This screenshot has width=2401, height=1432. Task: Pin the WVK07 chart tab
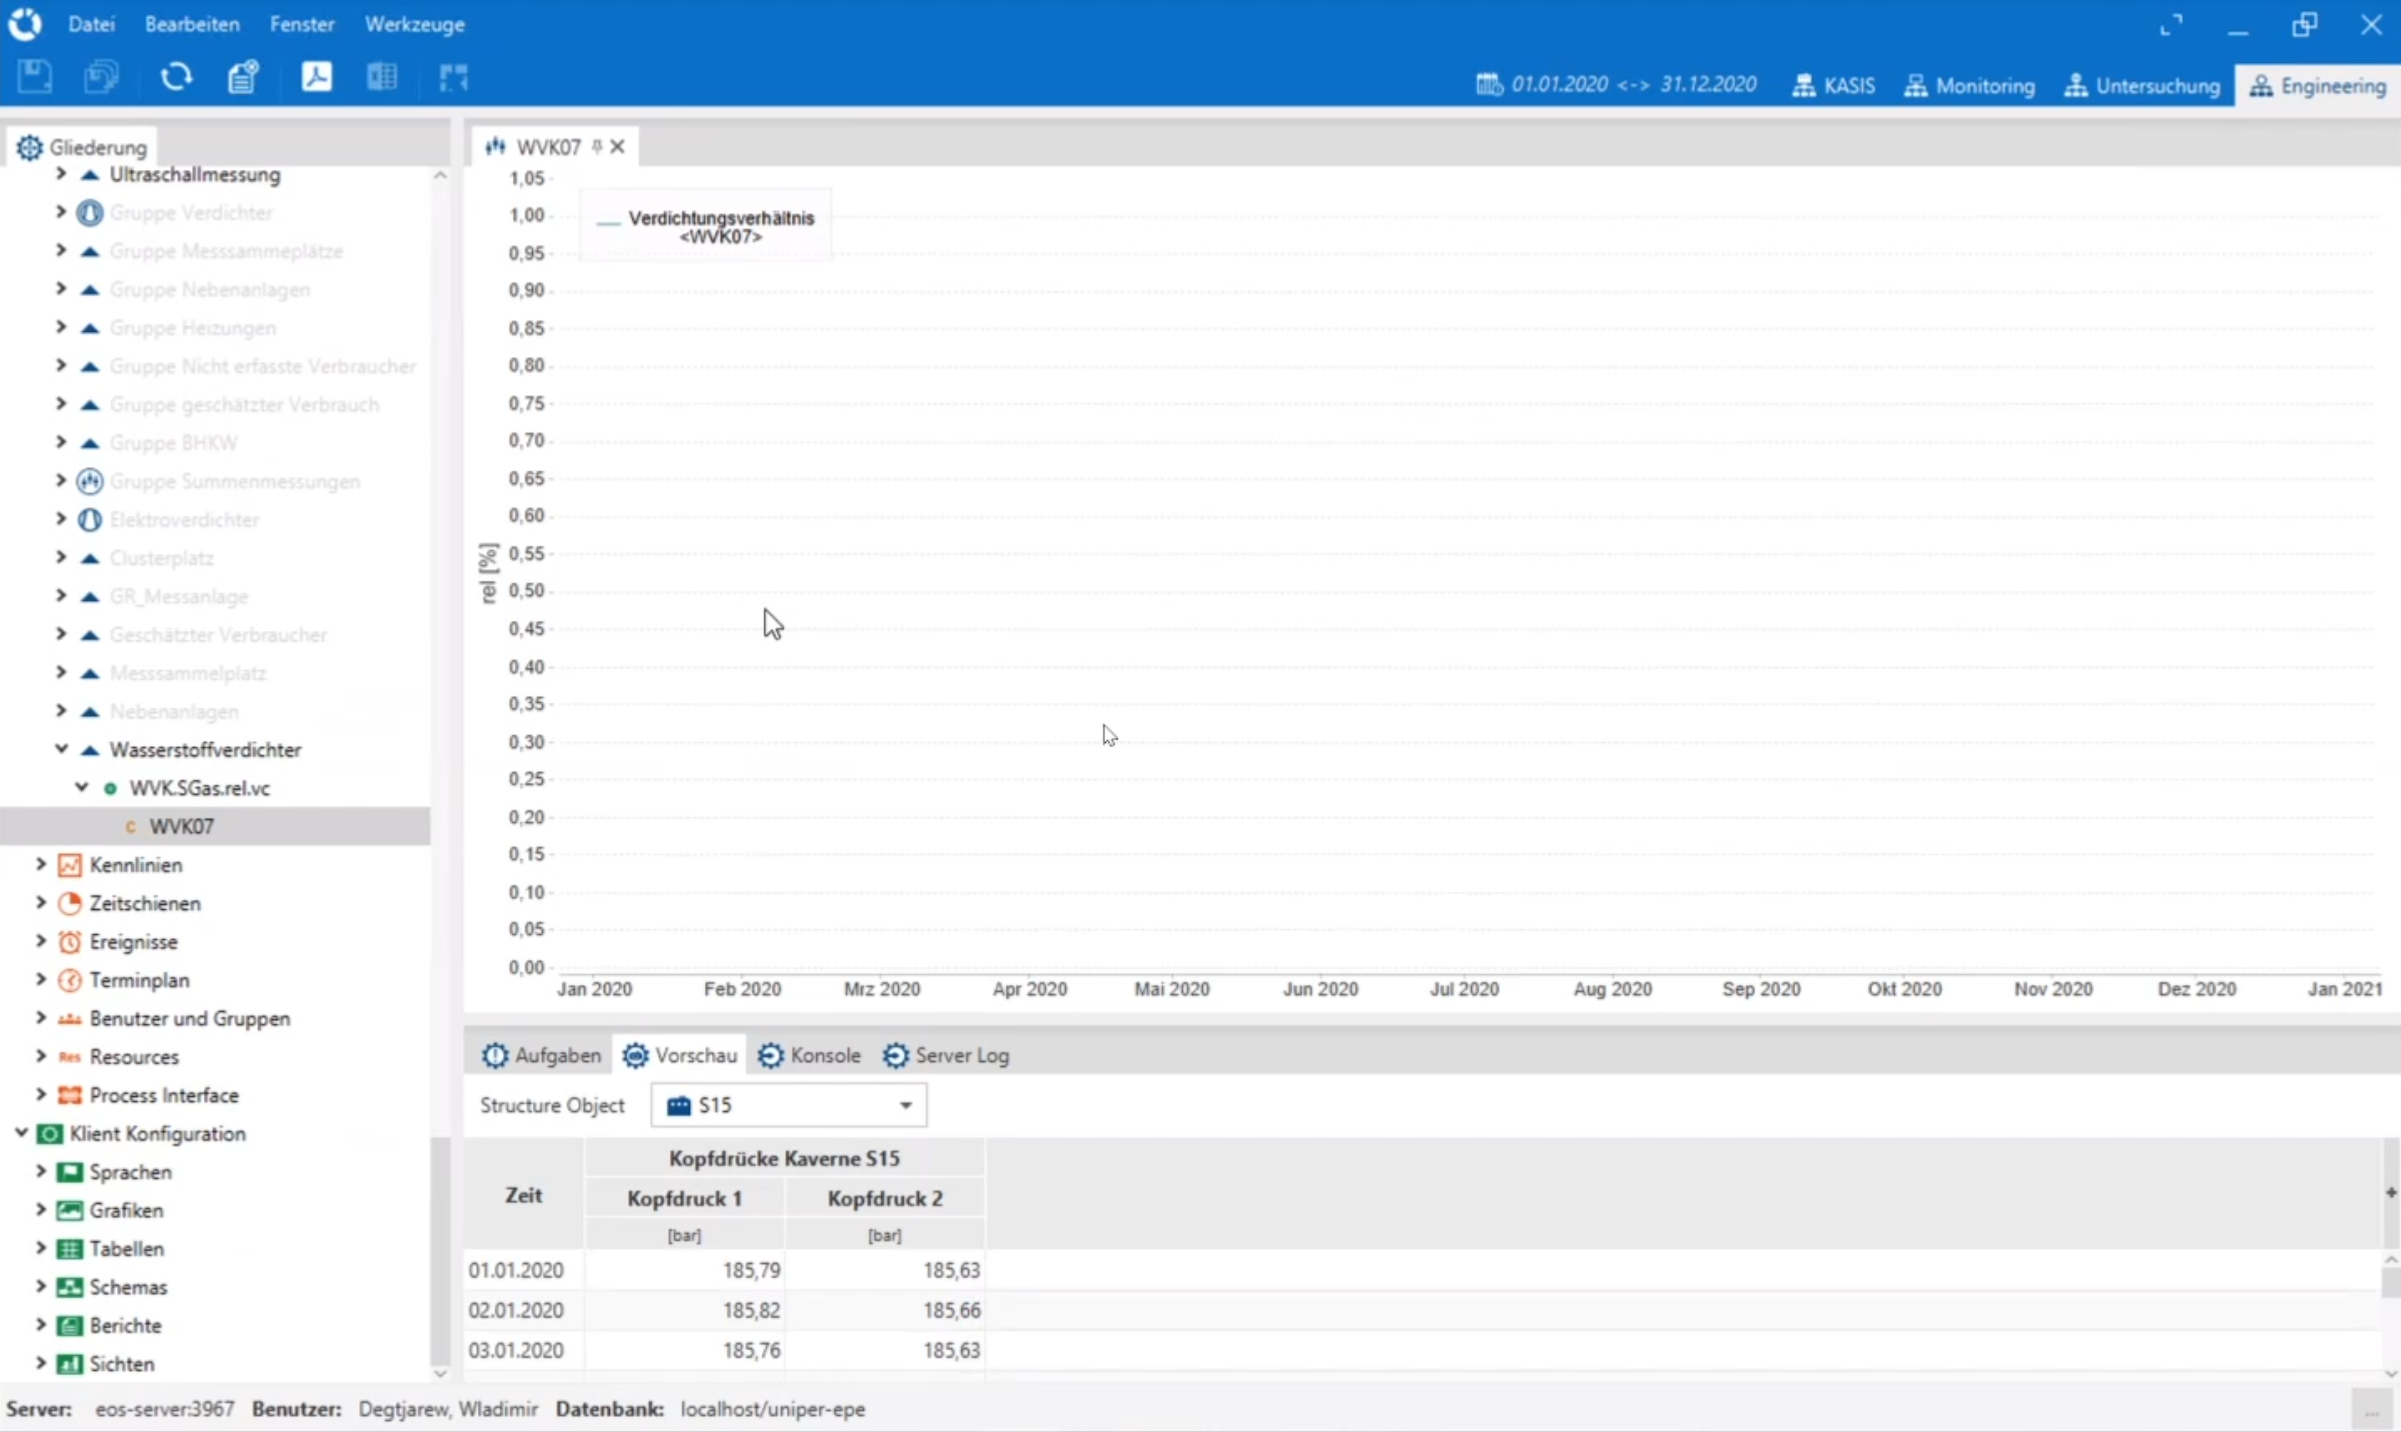coord(597,147)
